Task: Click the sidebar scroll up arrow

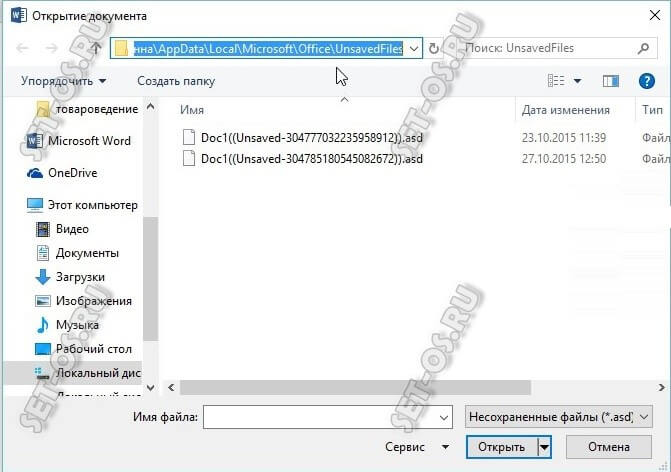Action: (151, 106)
